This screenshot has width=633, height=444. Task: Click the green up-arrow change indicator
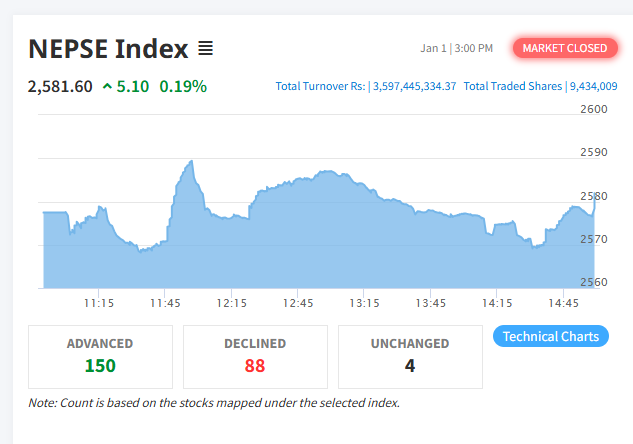click(x=107, y=86)
